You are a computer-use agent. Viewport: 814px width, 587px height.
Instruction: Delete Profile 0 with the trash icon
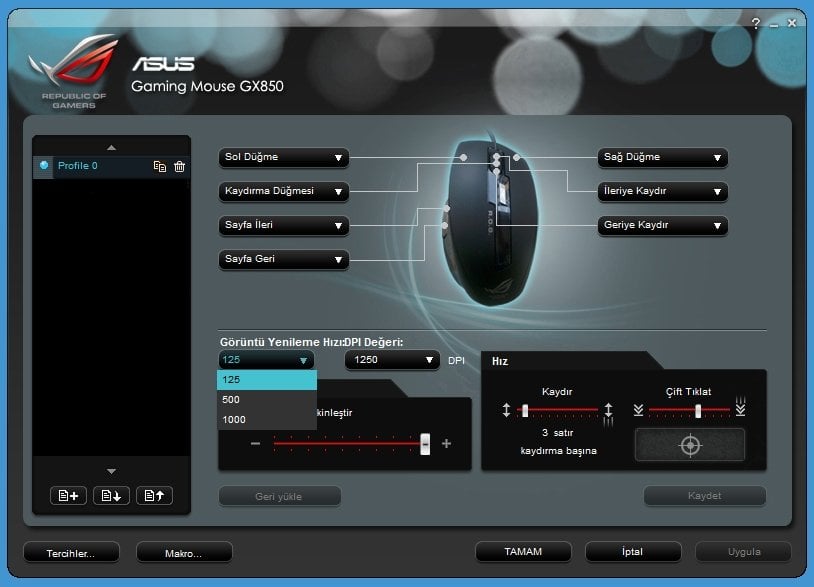coord(181,166)
